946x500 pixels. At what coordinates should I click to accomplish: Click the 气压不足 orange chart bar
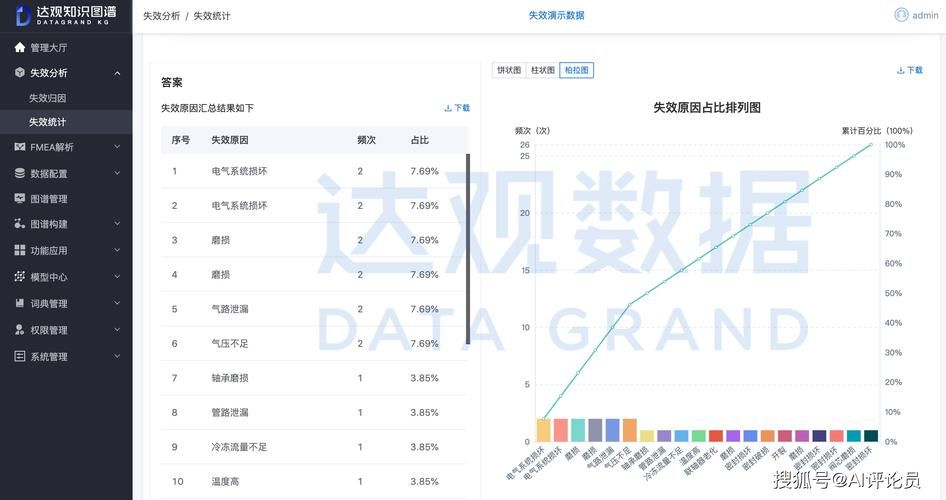pyautogui.click(x=630, y=430)
